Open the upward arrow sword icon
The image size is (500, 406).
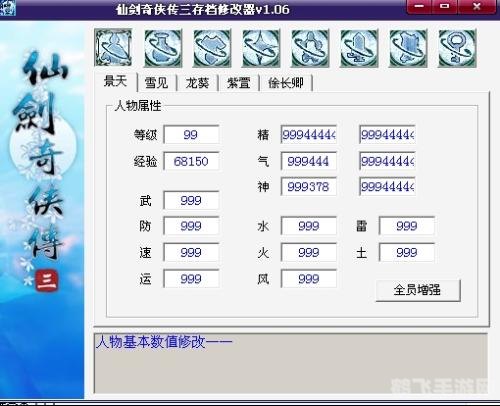click(x=359, y=48)
